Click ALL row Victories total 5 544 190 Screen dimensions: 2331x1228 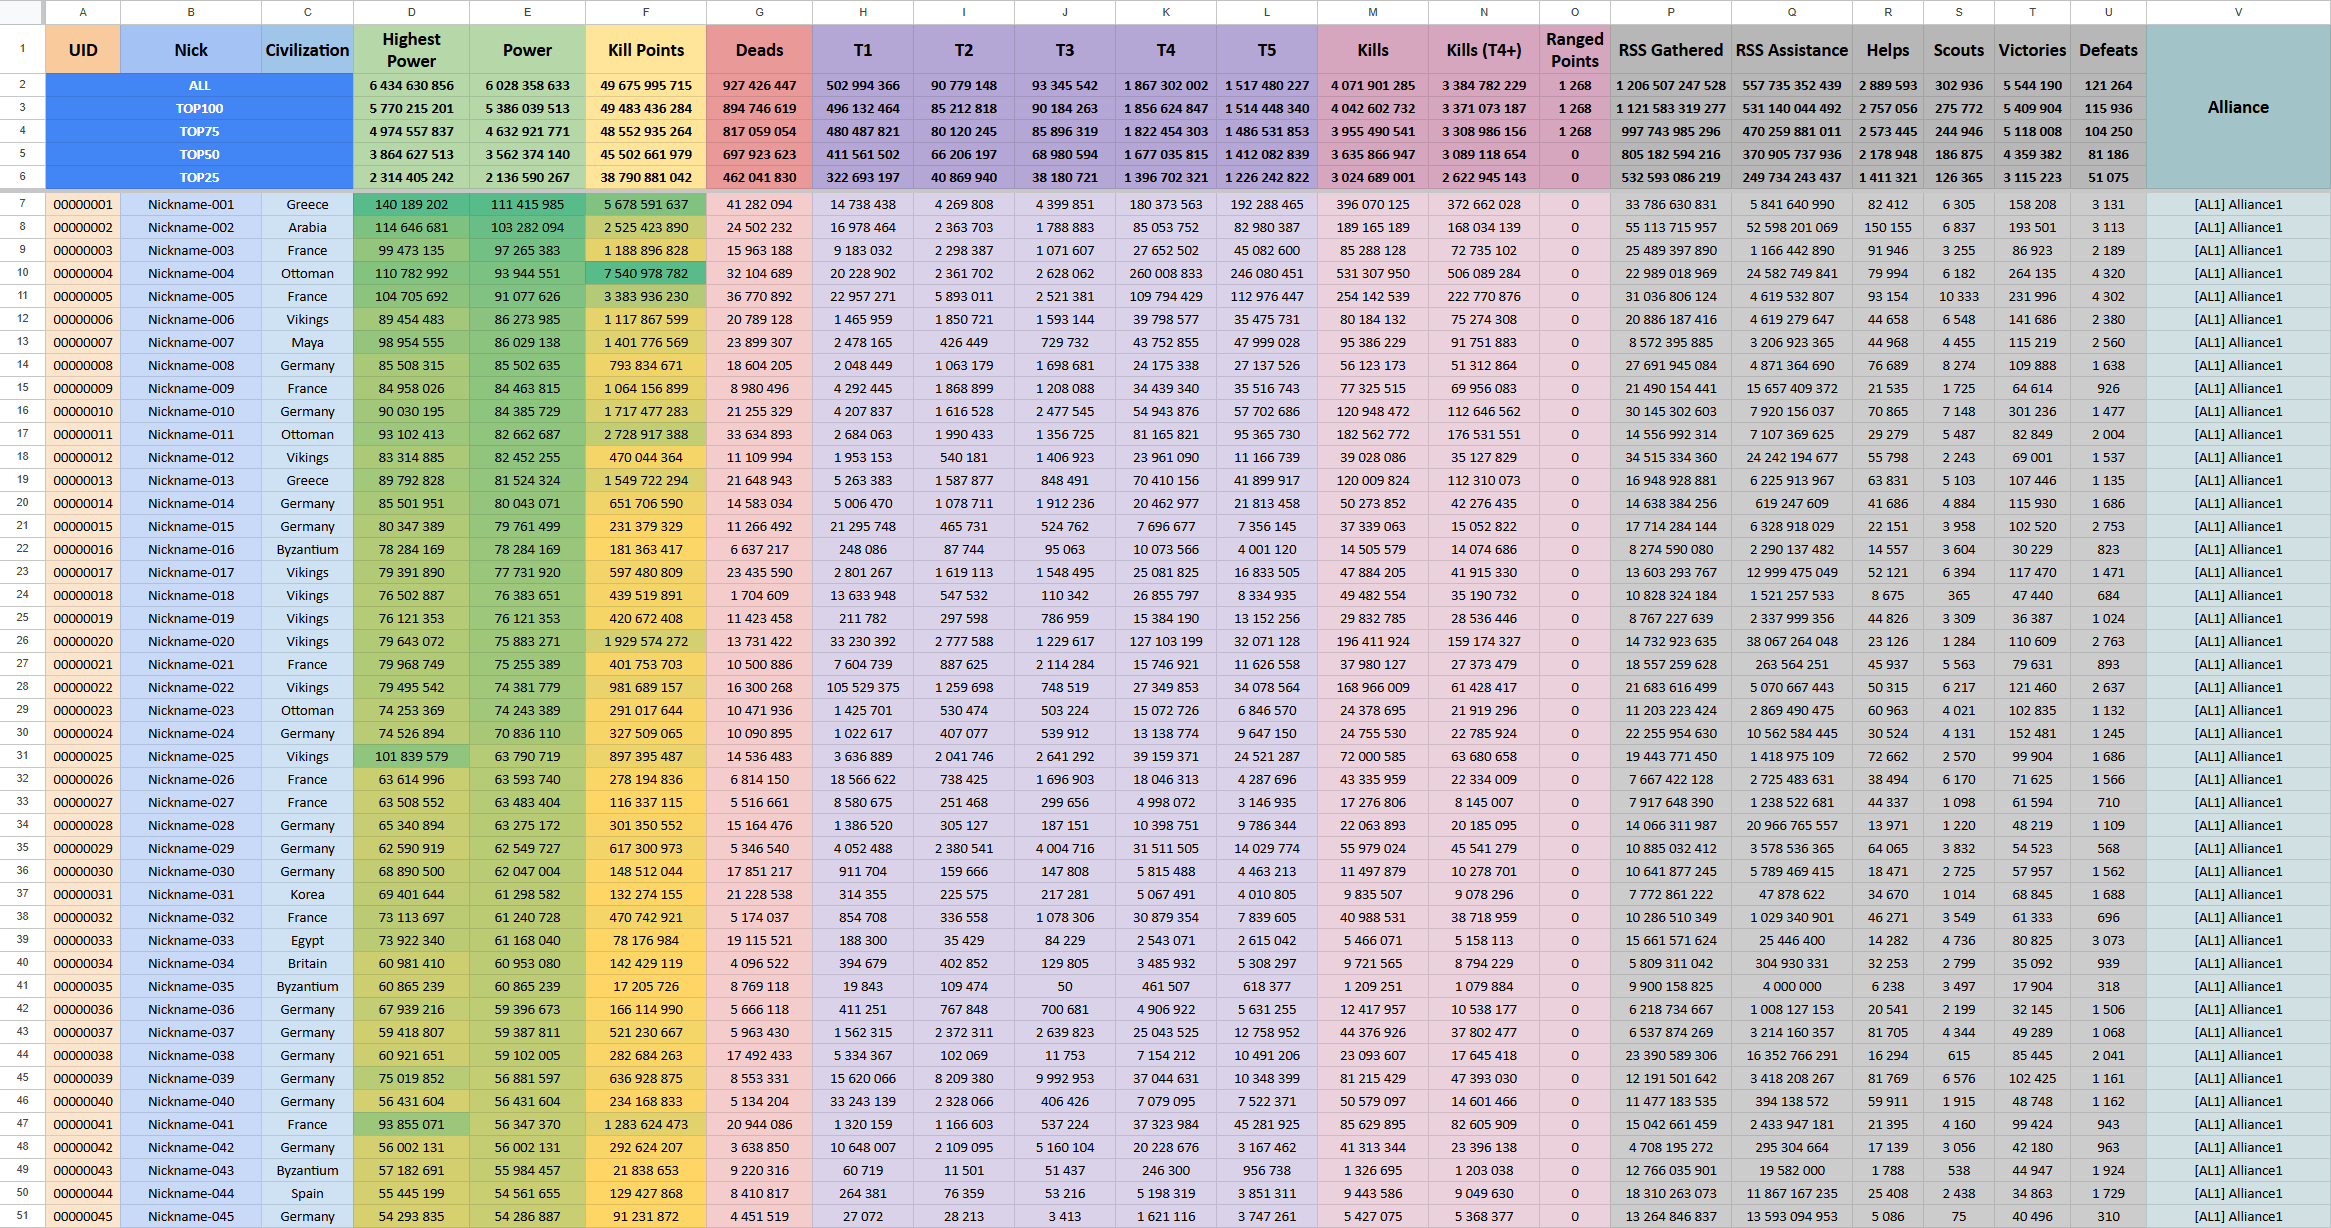(2032, 85)
